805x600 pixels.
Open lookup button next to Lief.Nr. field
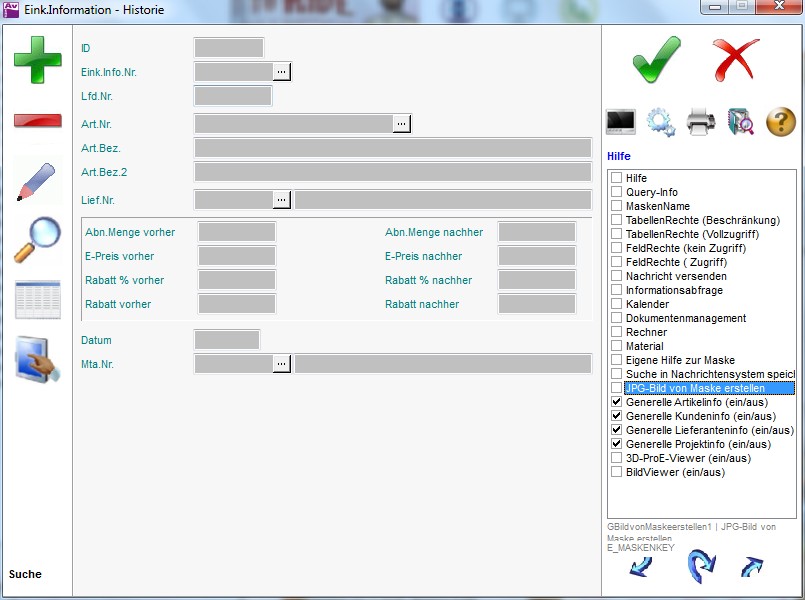282,200
